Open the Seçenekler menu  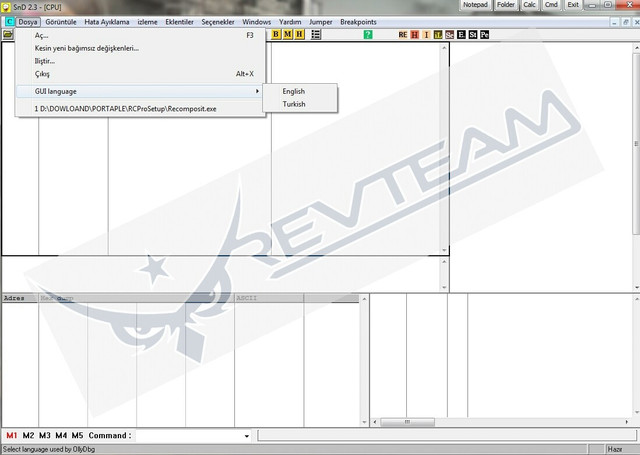(218, 22)
